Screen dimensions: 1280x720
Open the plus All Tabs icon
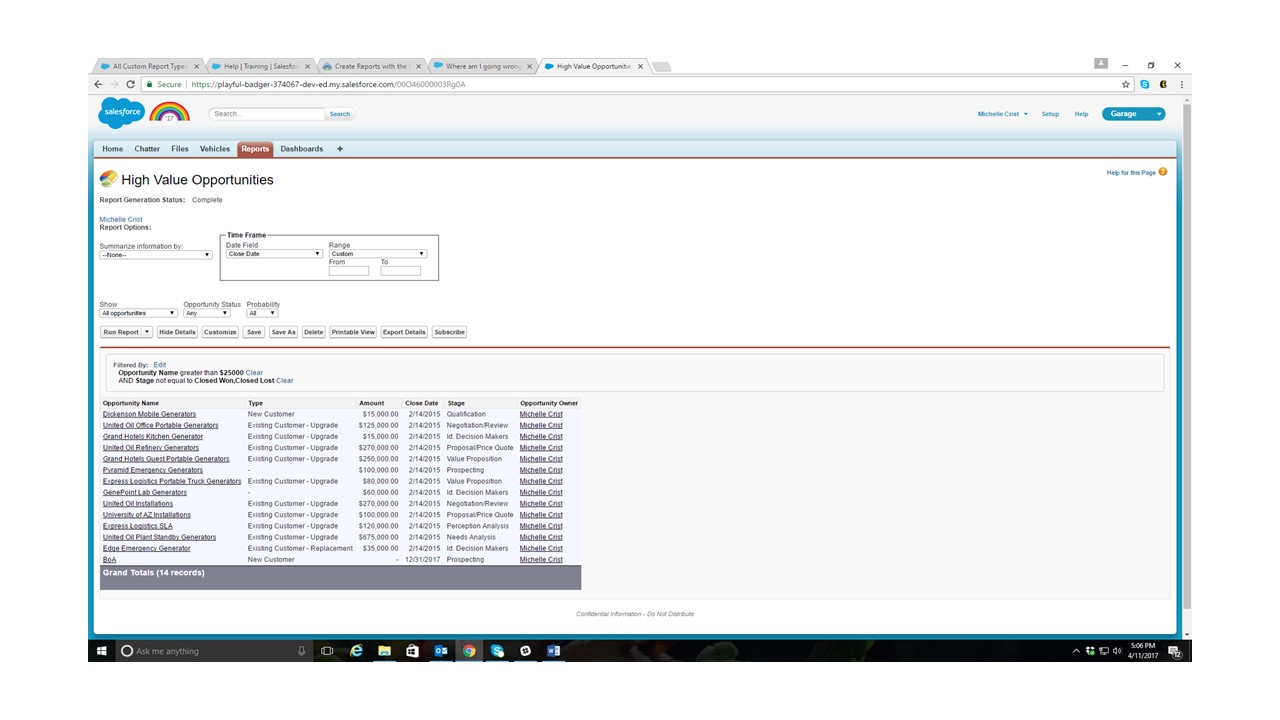pos(340,149)
